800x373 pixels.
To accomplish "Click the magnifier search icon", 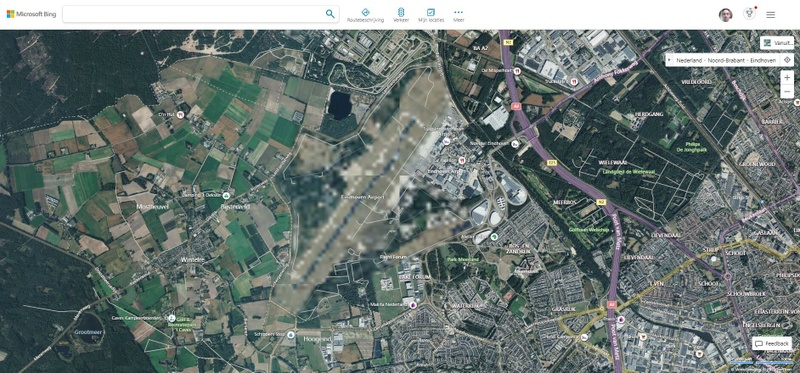I will pyautogui.click(x=330, y=14).
